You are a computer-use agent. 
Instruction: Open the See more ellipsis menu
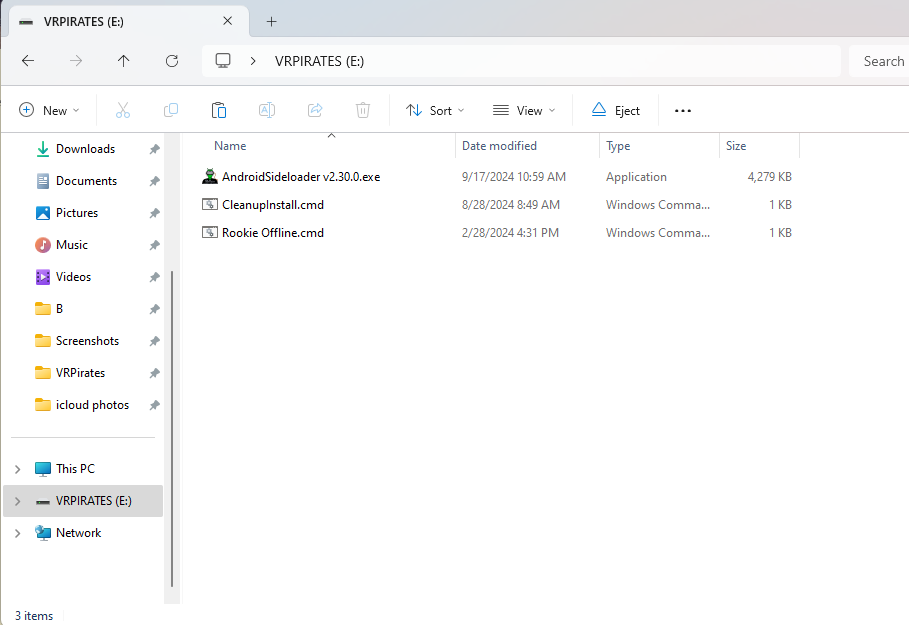683,110
